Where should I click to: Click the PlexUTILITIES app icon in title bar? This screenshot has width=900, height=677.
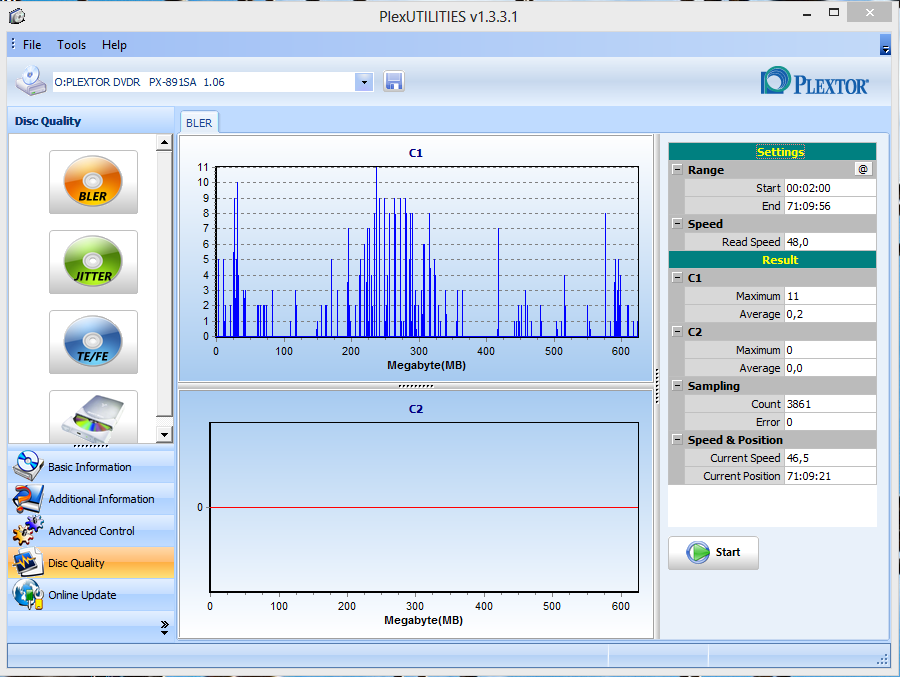click(17, 16)
